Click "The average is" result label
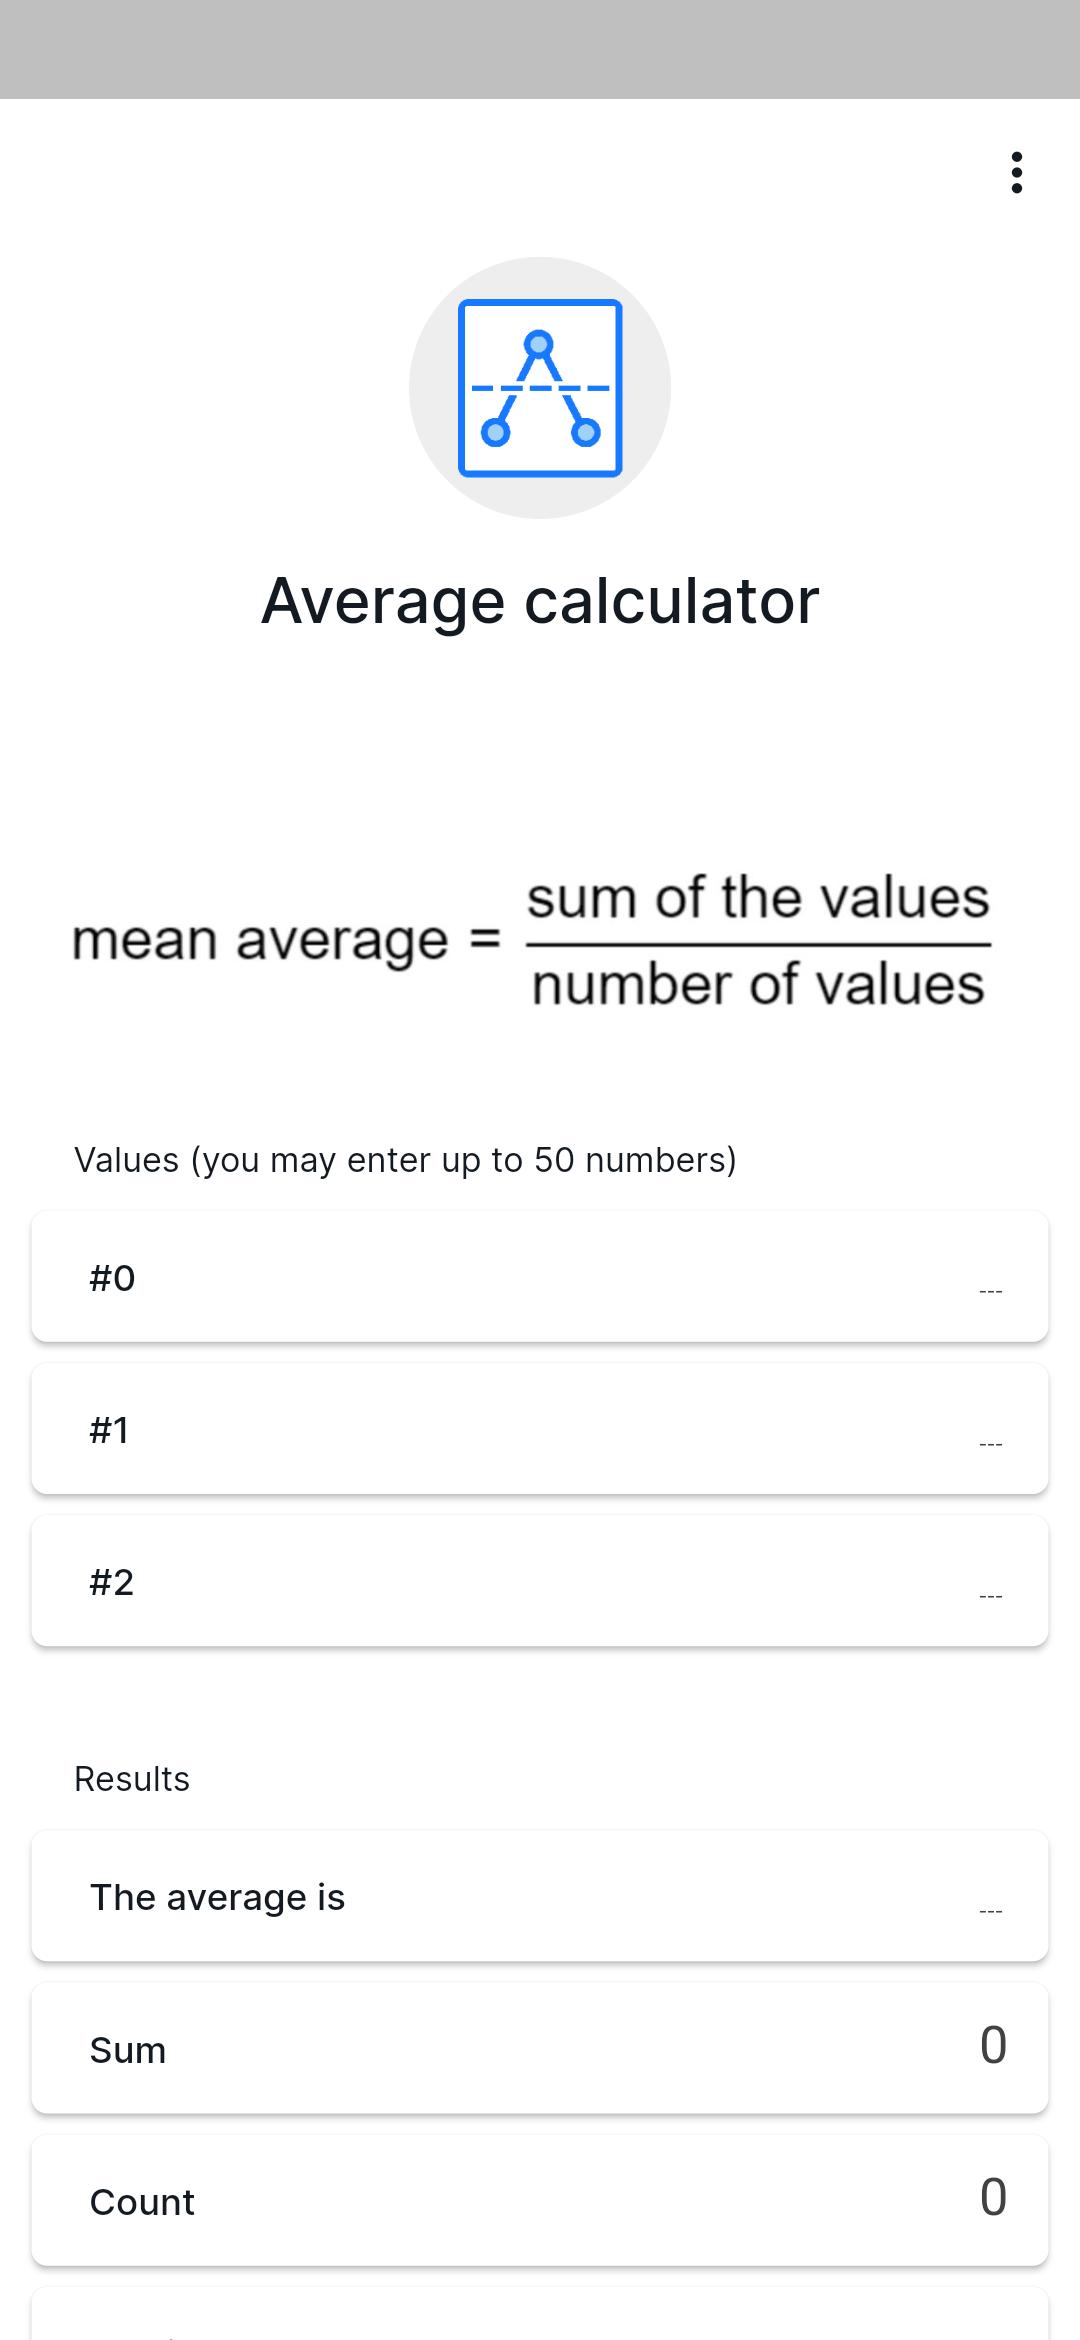 217,1897
